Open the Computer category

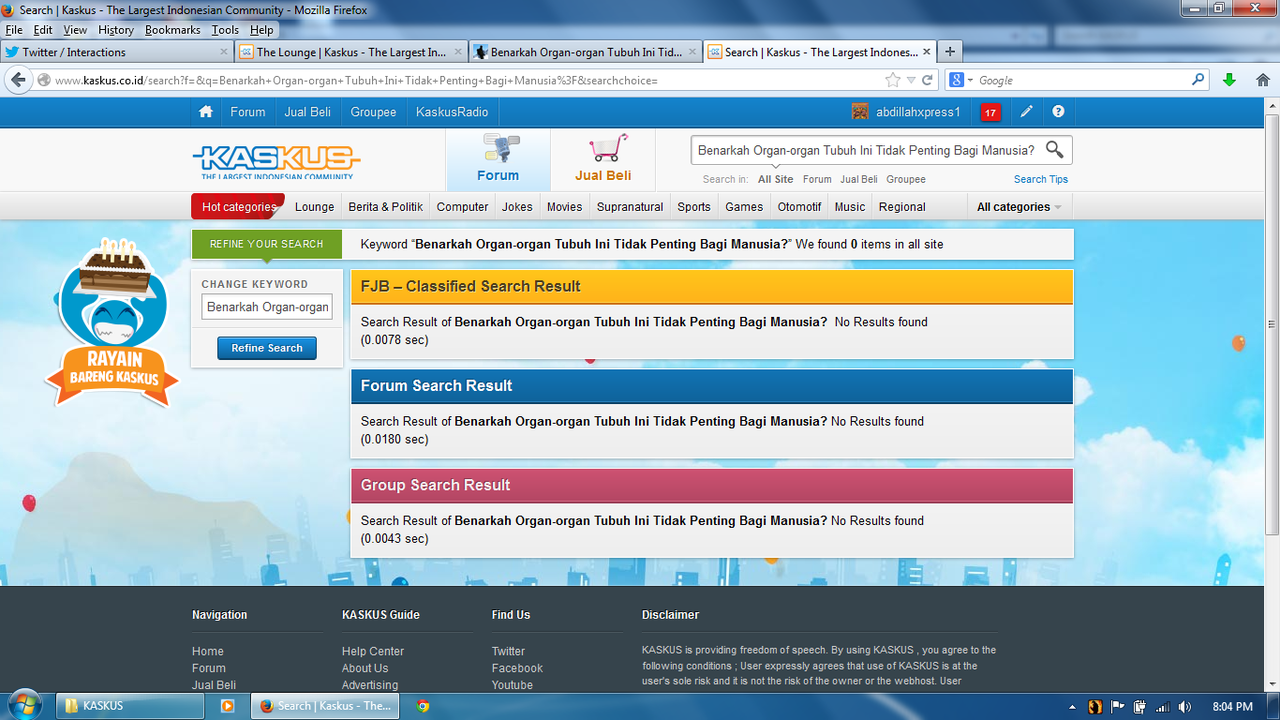pos(462,207)
